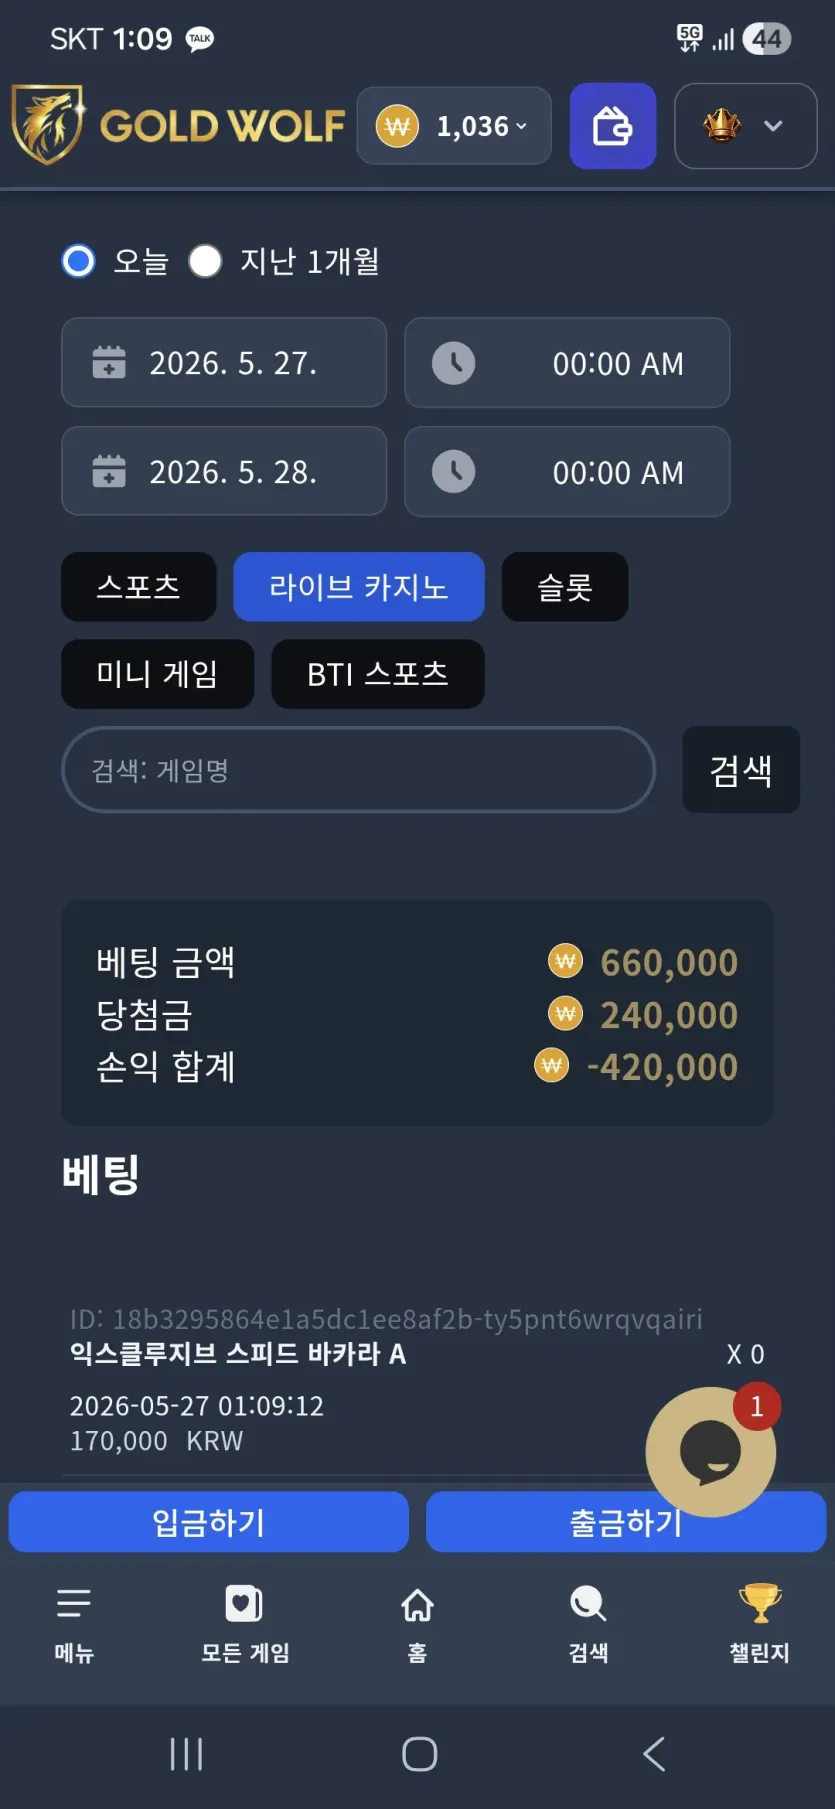The height and width of the screenshot is (1809, 835).
Task: Focus the 게임명 search input field
Action: pyautogui.click(x=359, y=770)
